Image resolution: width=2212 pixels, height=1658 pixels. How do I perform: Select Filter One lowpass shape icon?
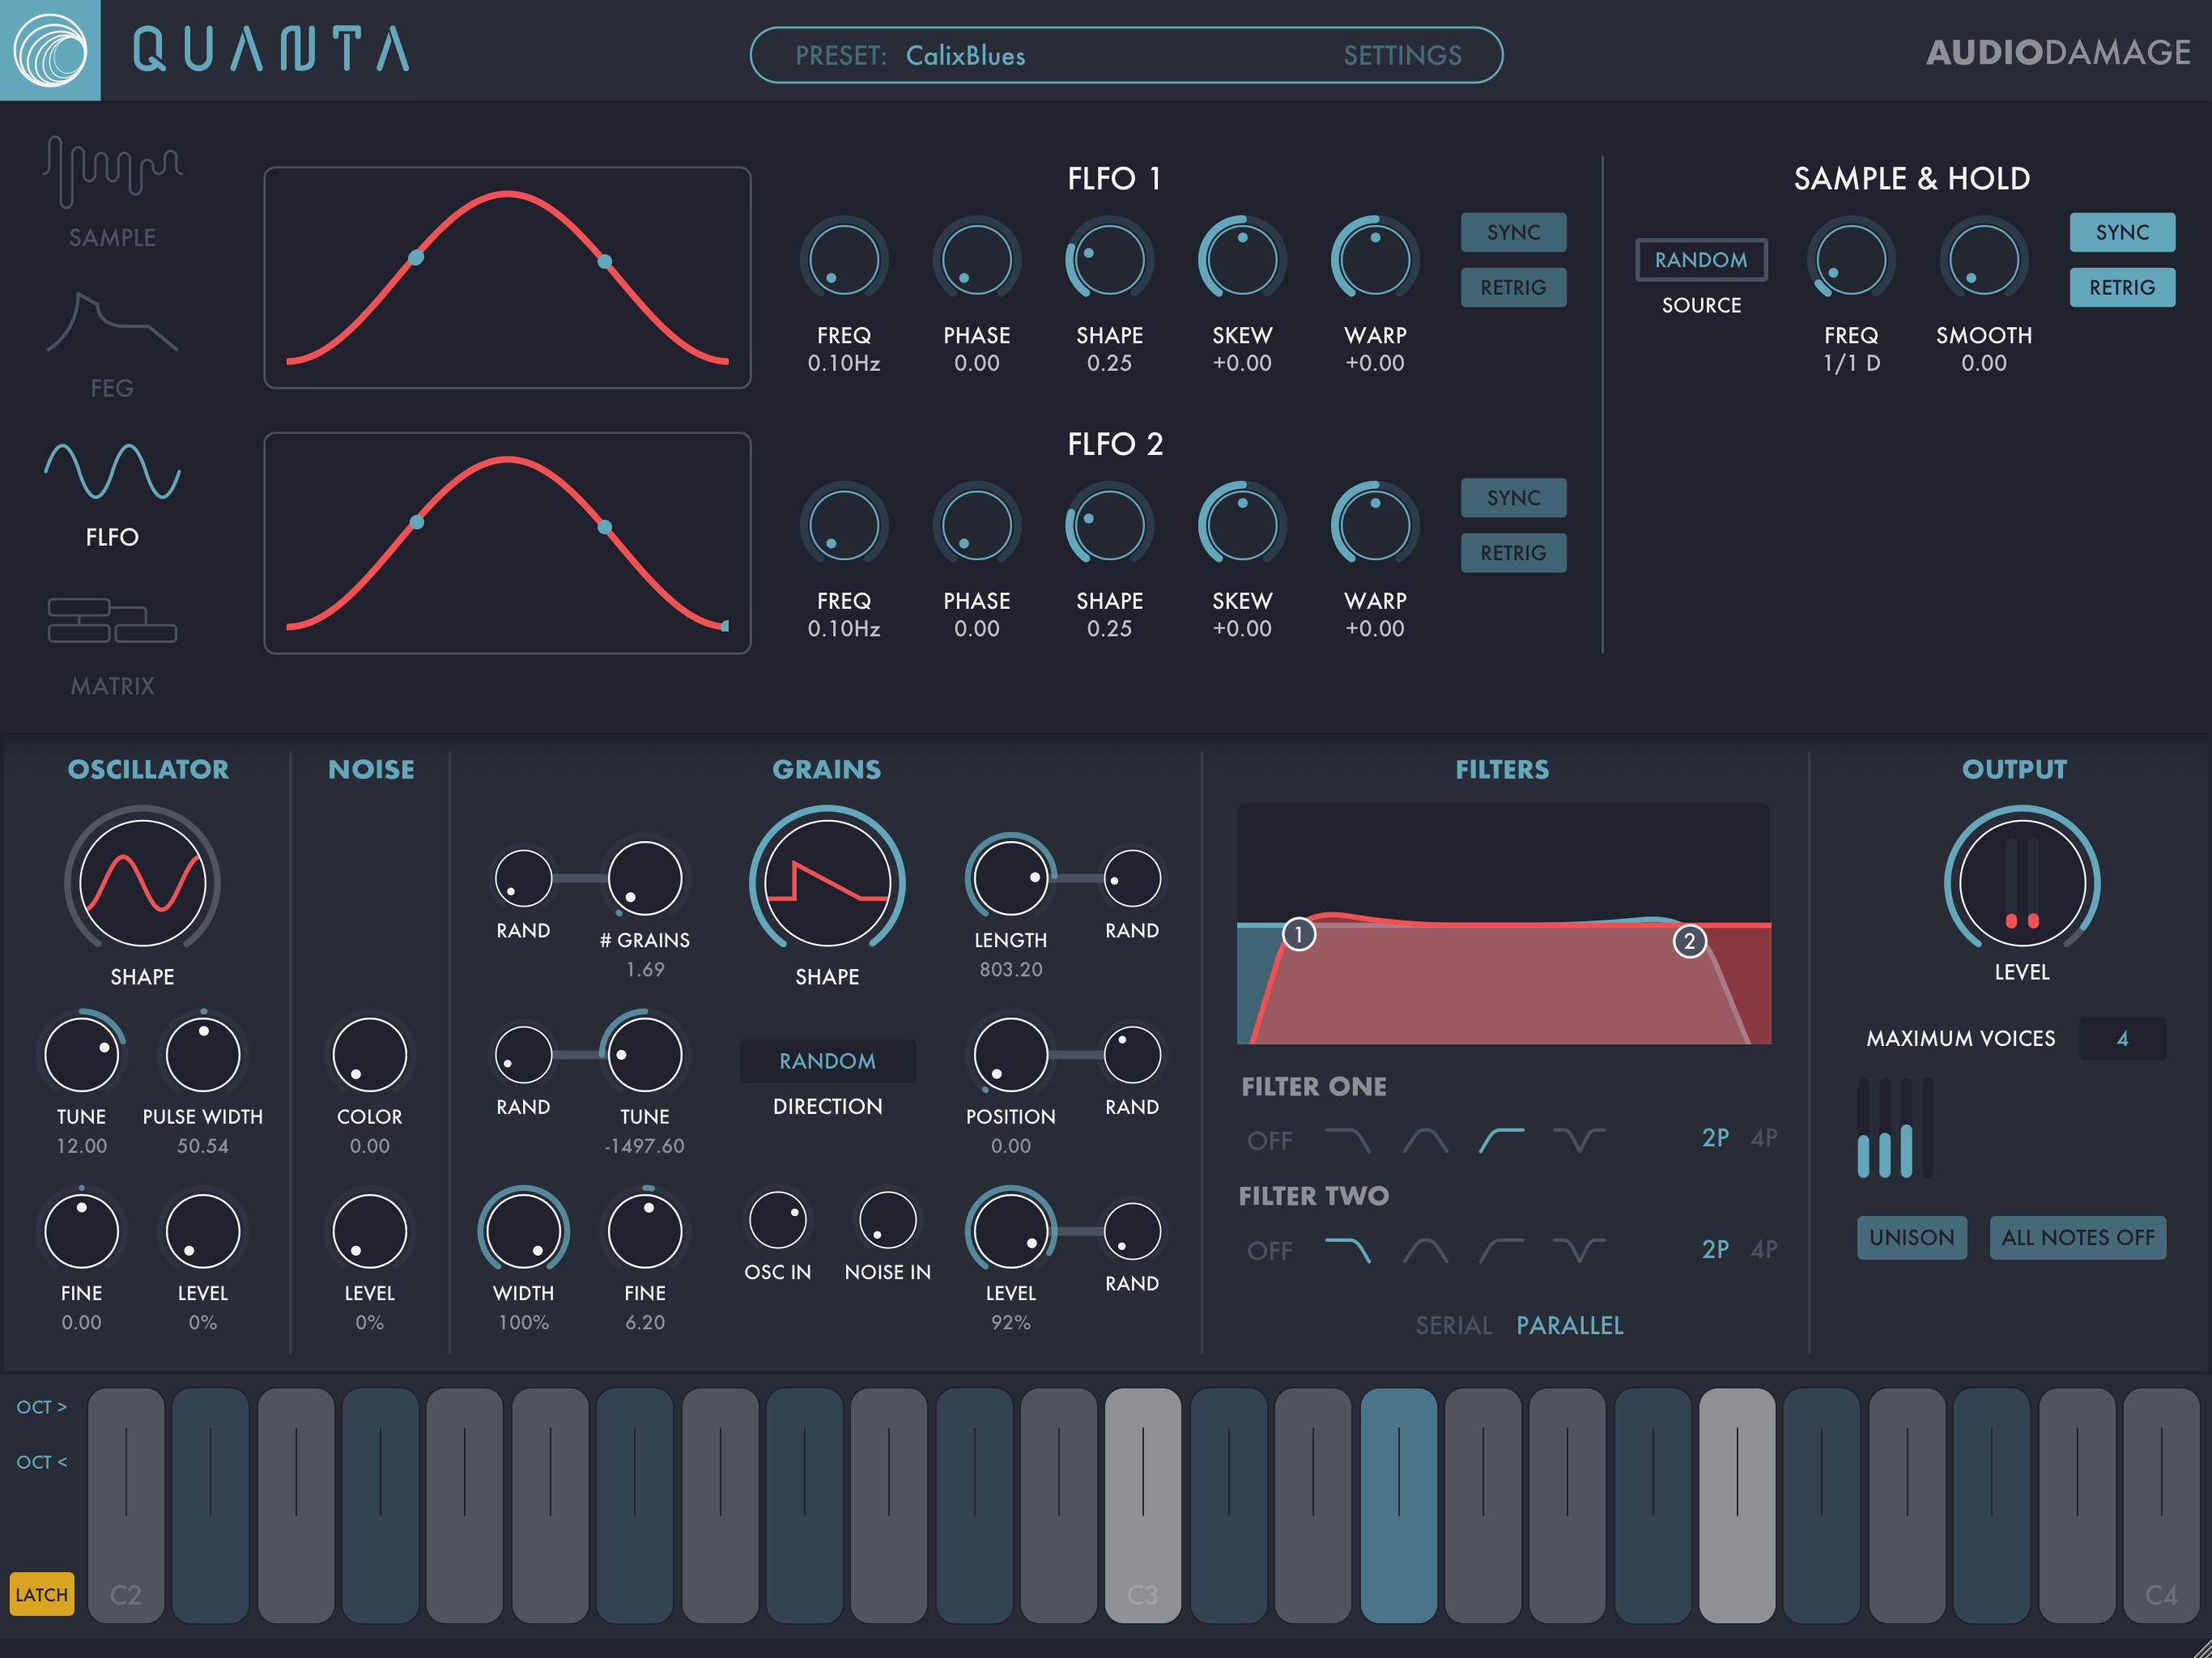tap(1347, 1140)
